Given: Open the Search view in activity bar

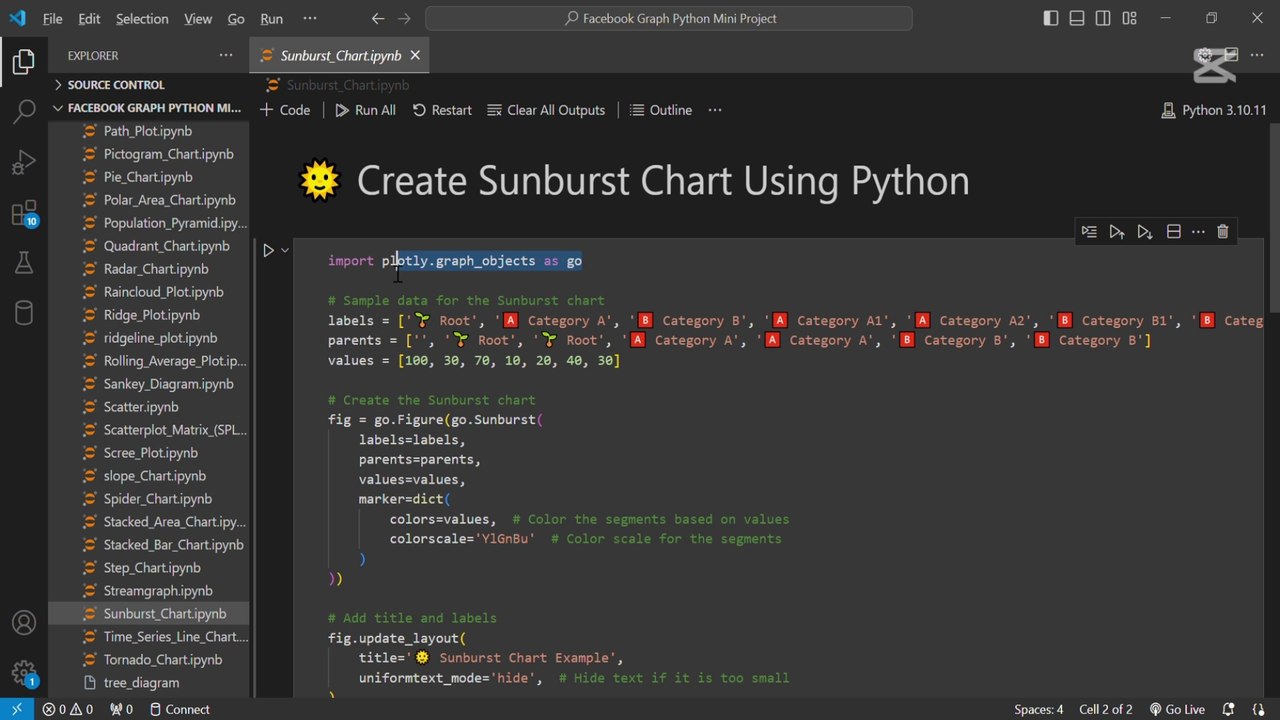Looking at the screenshot, I should pyautogui.click(x=24, y=110).
